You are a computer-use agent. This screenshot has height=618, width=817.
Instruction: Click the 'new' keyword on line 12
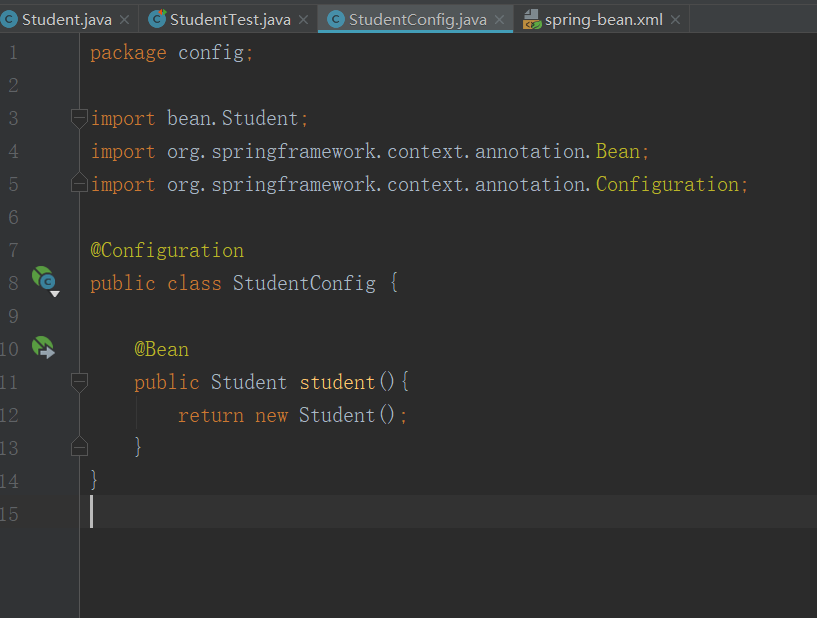[271, 416]
